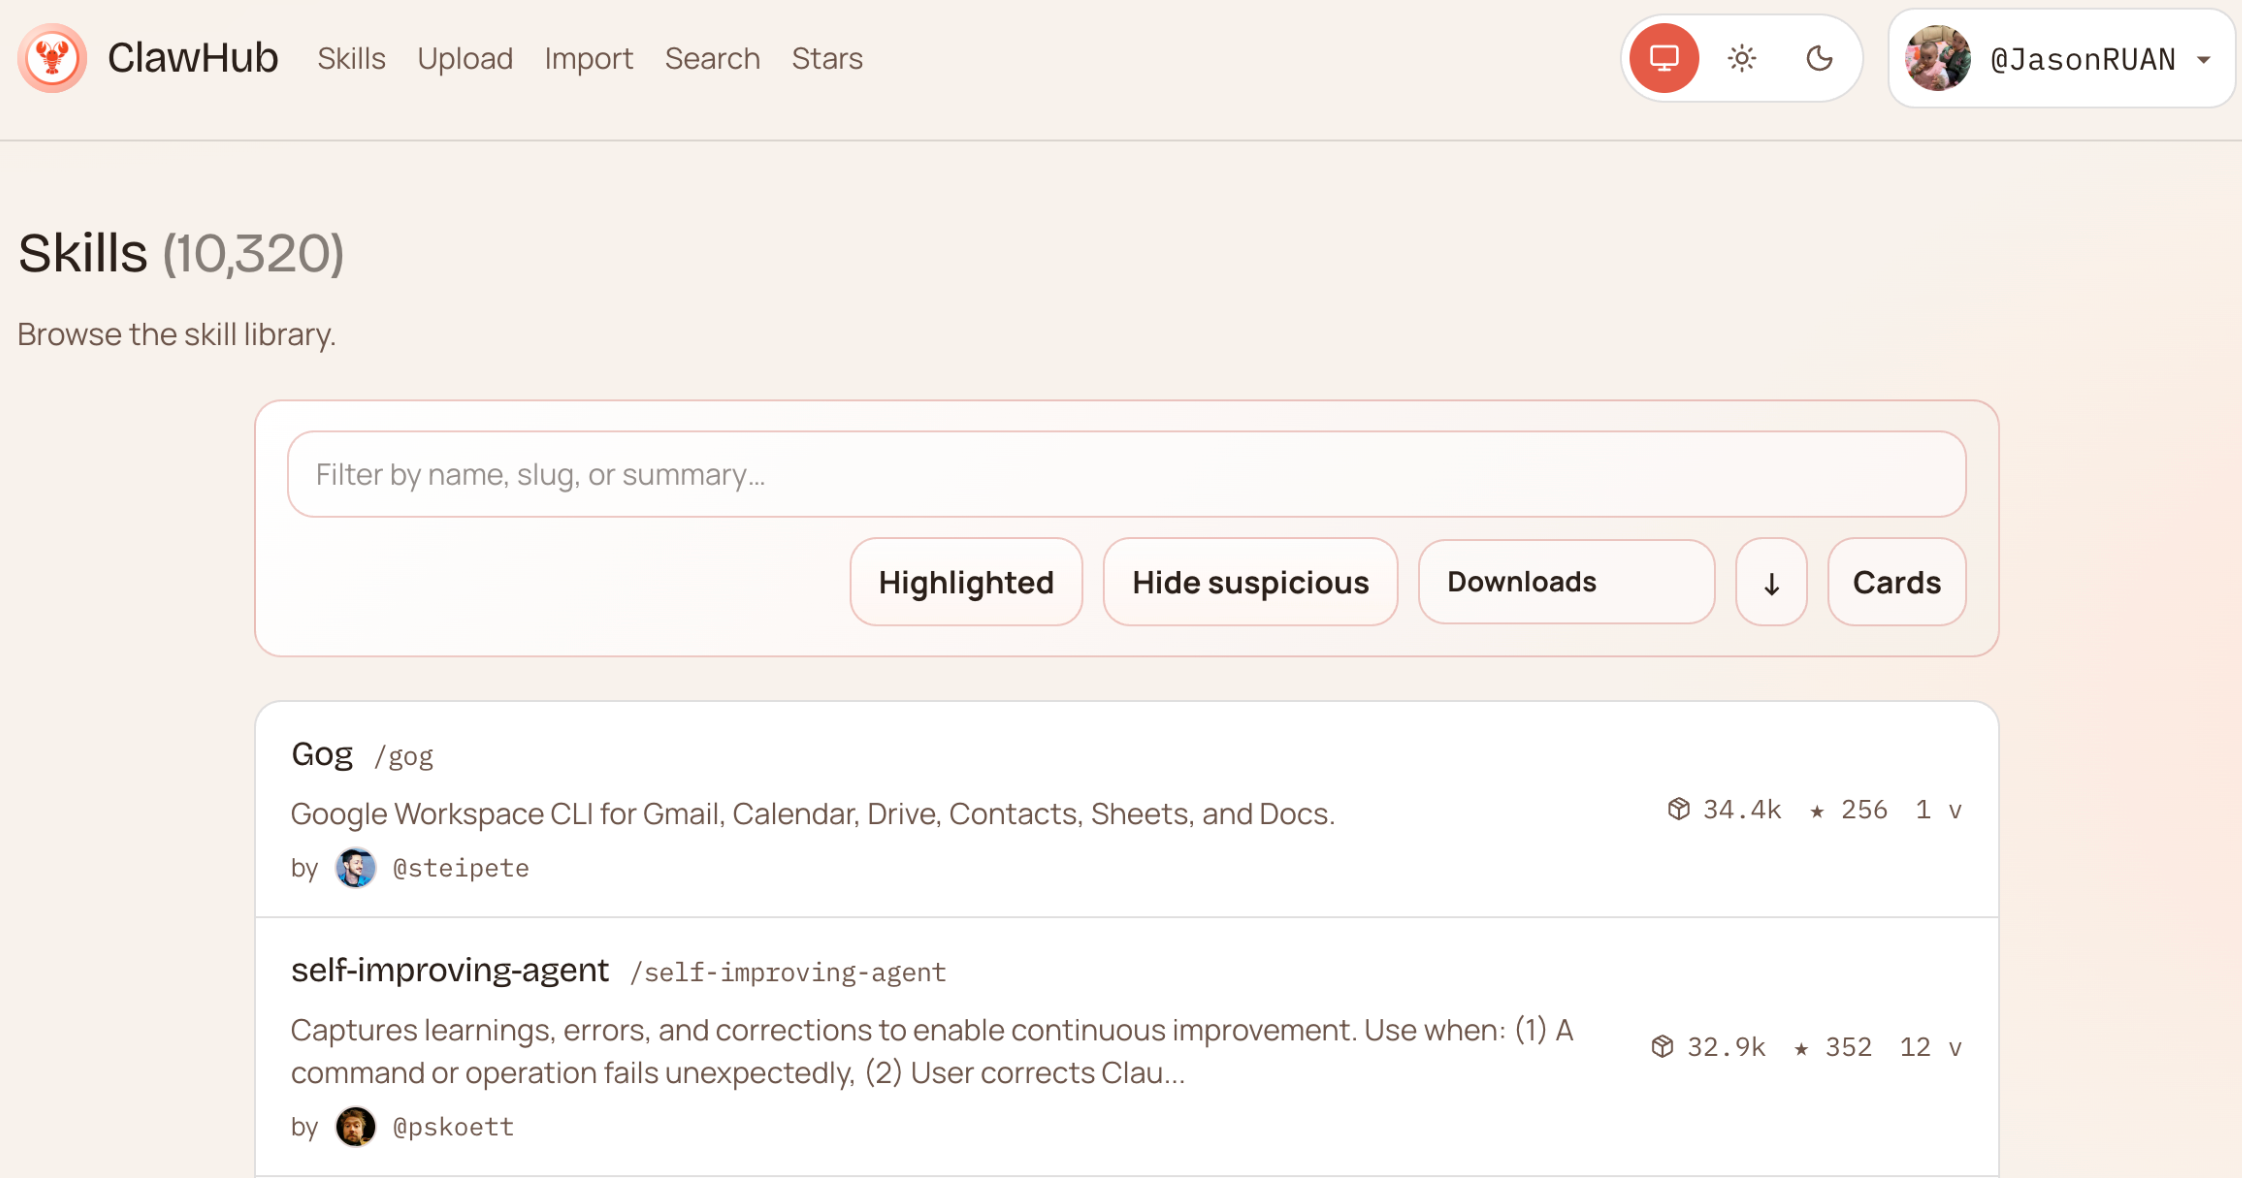The height and width of the screenshot is (1178, 2242).
Task: Toggle the Highlighted filter
Action: pyautogui.click(x=965, y=581)
